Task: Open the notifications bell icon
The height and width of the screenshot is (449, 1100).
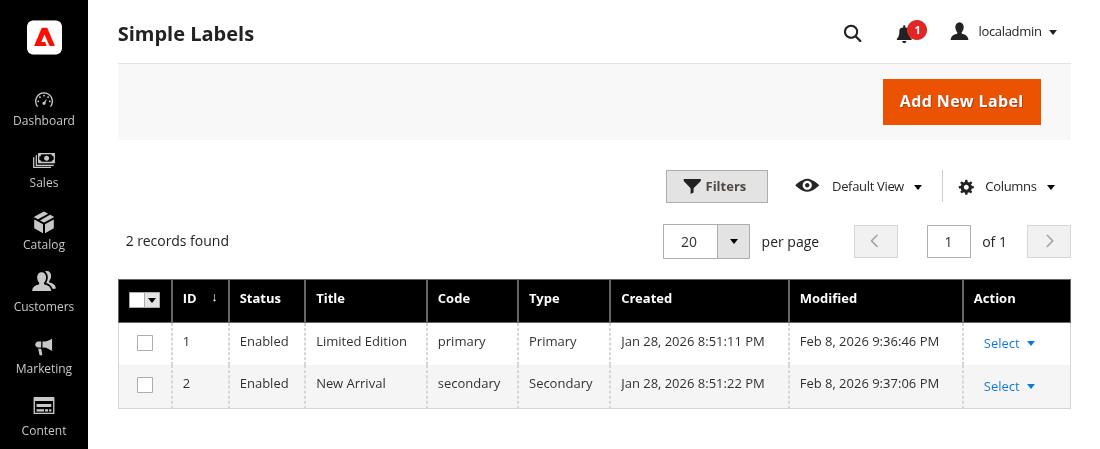Action: 904,34
